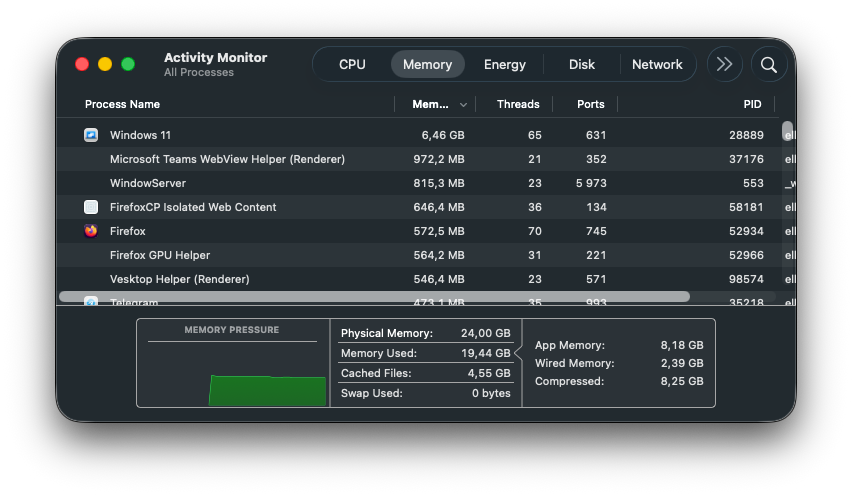Sort by Process Name column header

coord(122,104)
